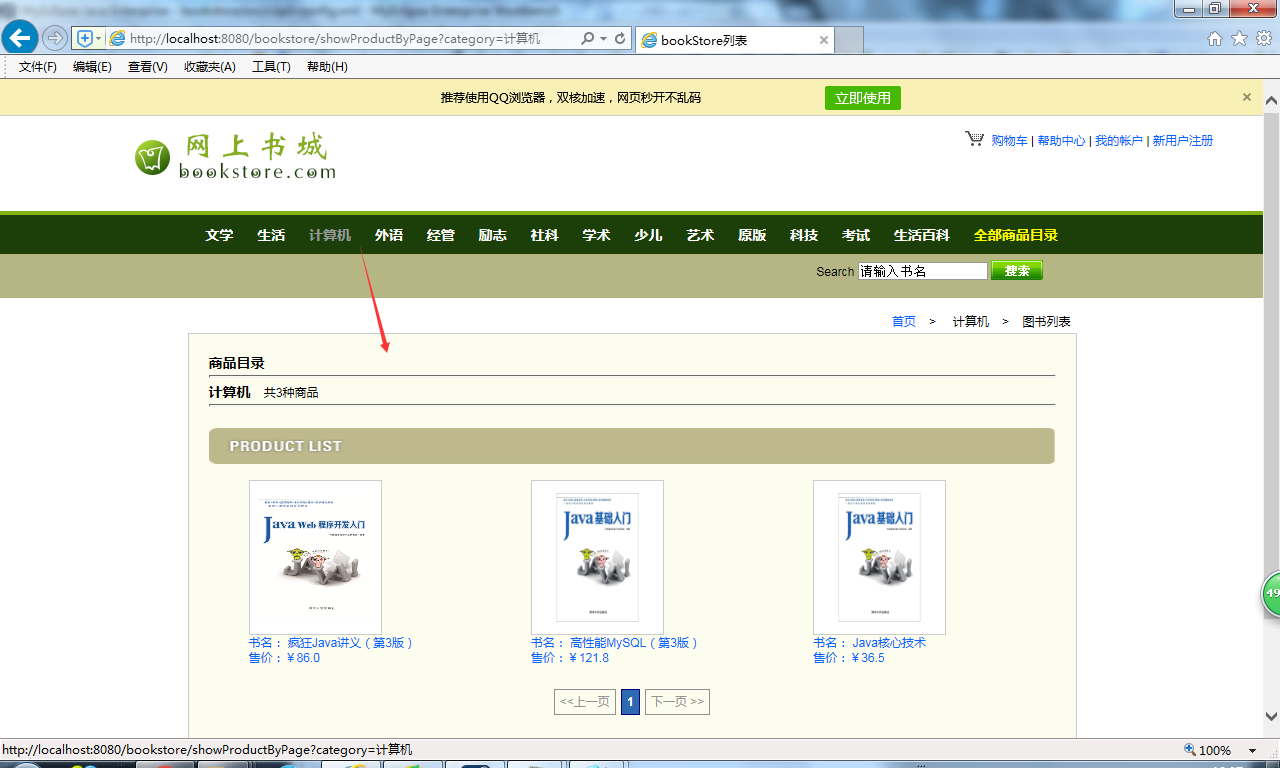This screenshot has width=1280, height=768.
Task: Select the 社科 category
Action: 544,235
